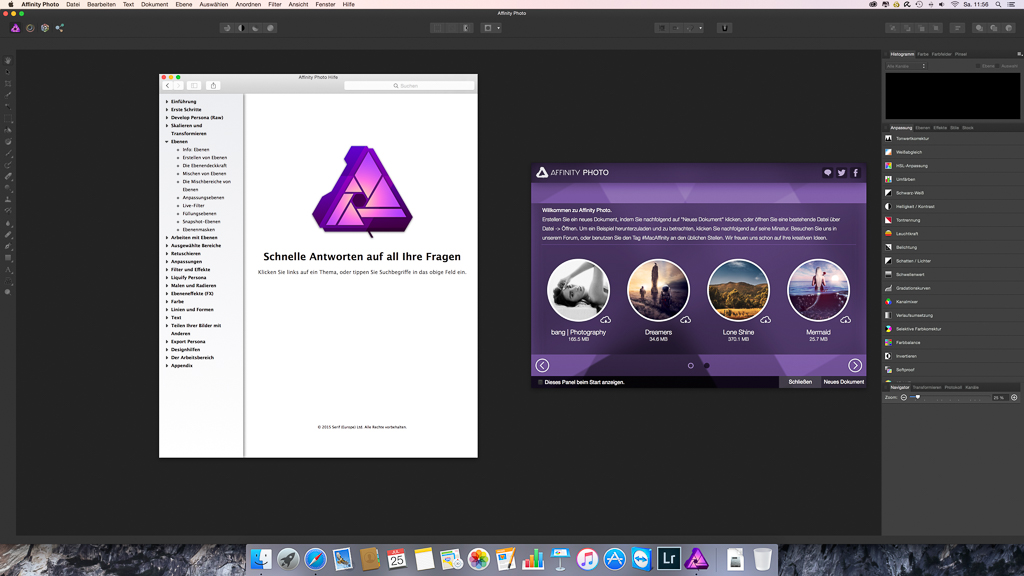This screenshot has height=576, width=1024.
Task: Click the Invertieren adjustment icon
Action: [x=888, y=356]
